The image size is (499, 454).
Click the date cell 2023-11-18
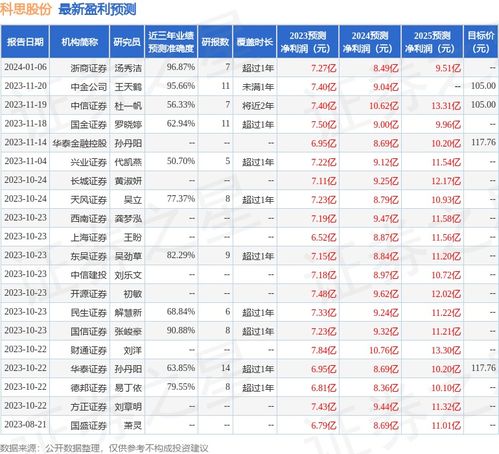point(25,124)
